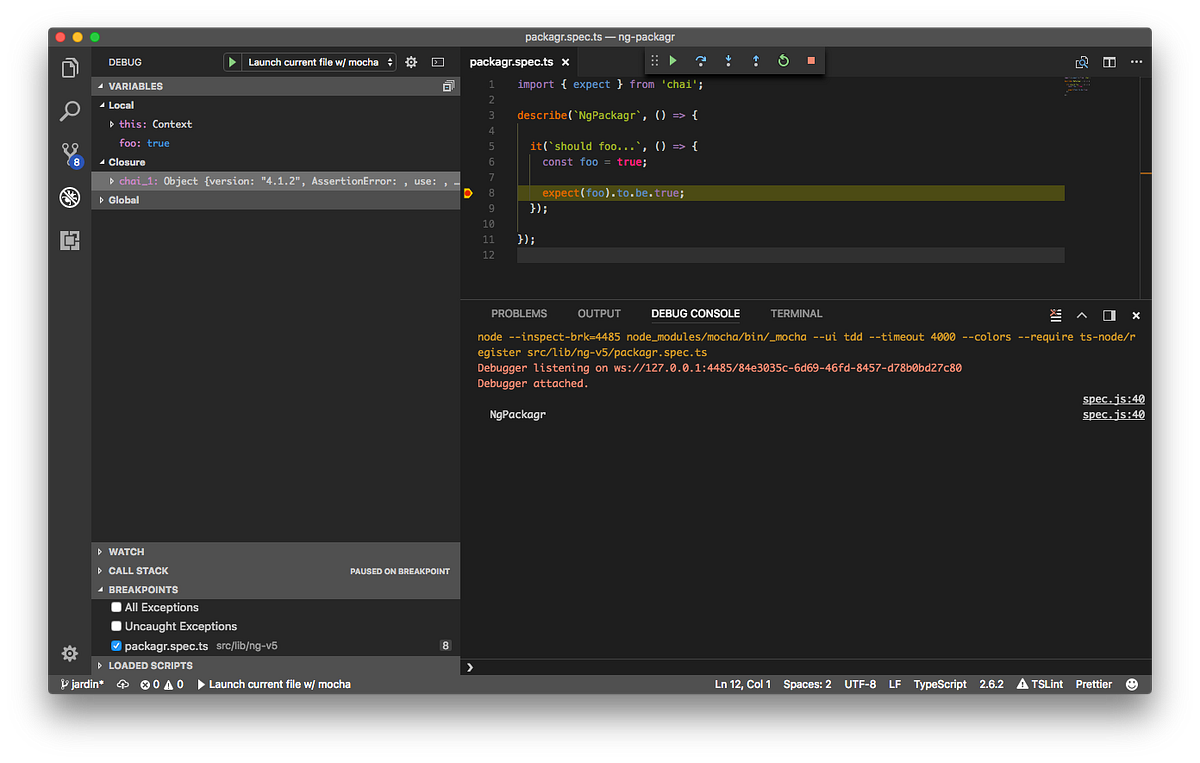1200x763 pixels.
Task: Open the debug configuration settings gear
Action: (410, 61)
